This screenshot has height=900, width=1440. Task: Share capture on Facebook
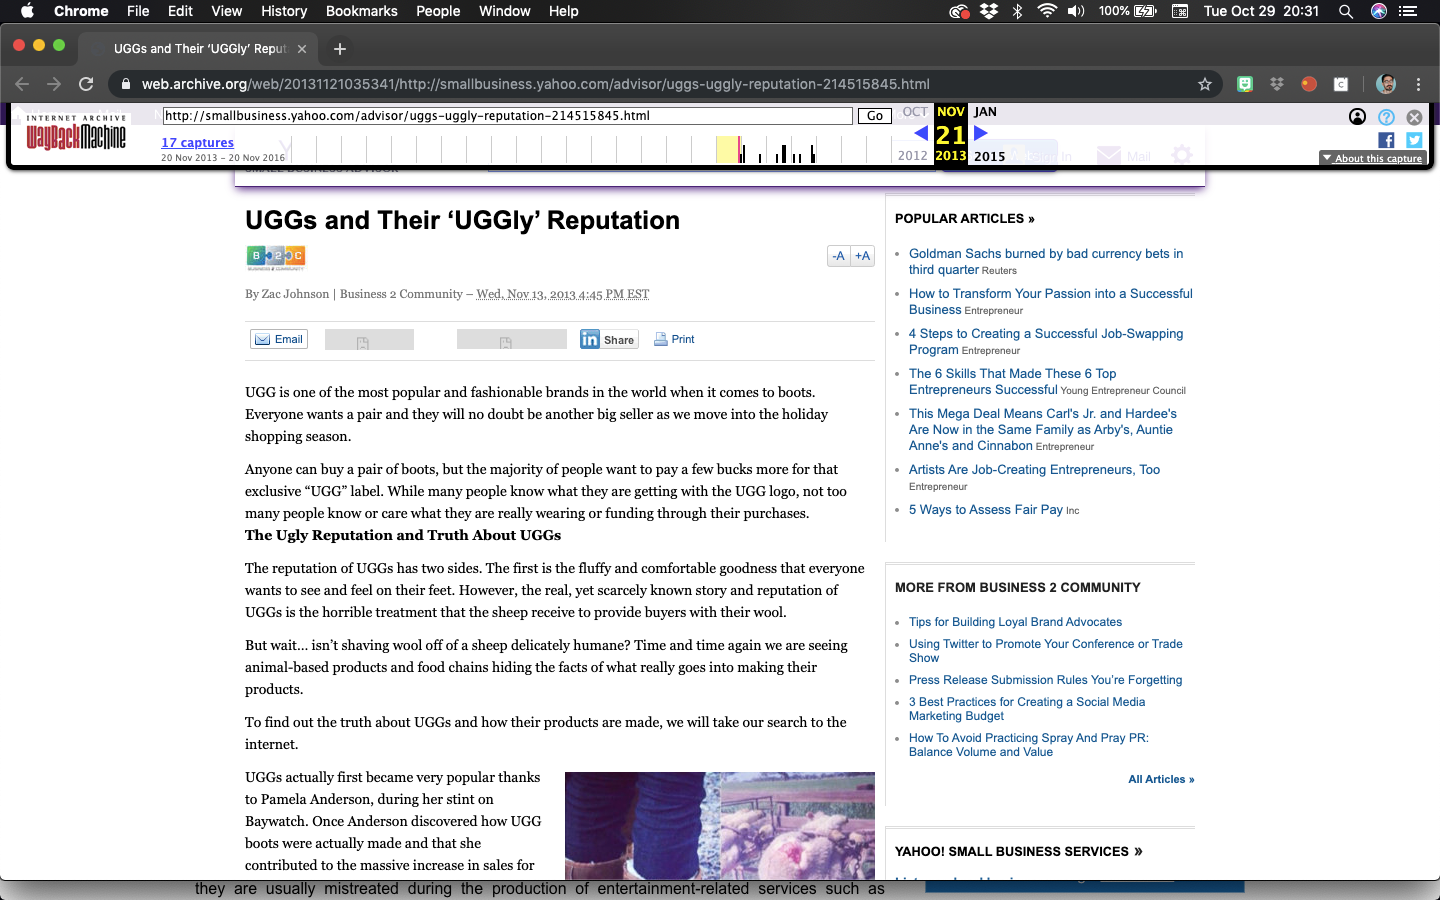1386,141
